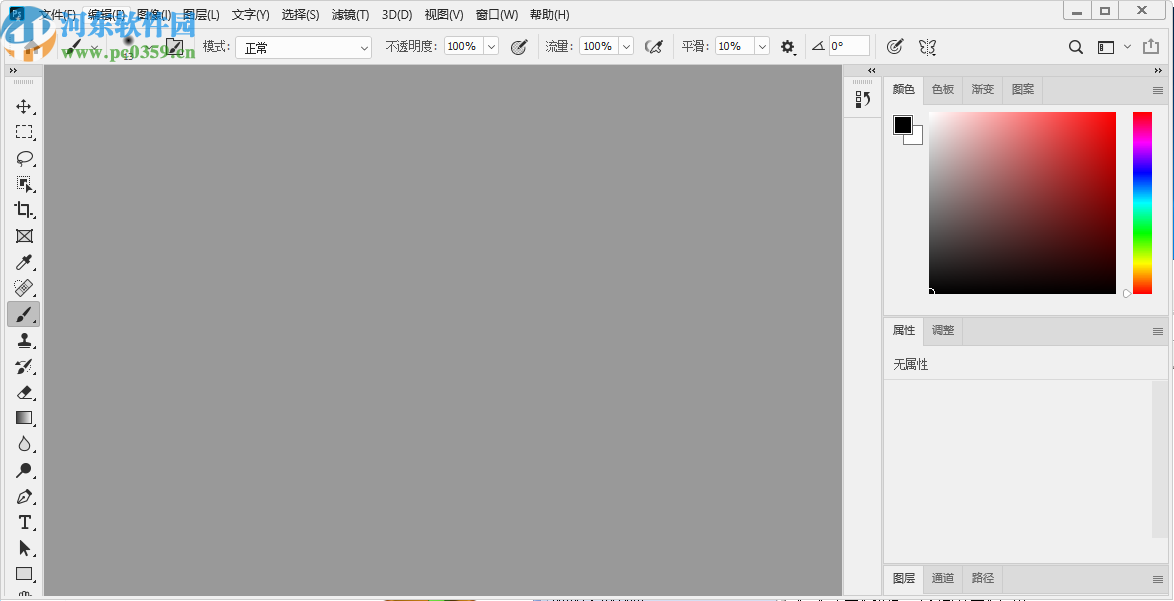
Task: Select the Horizontal Type tool
Action: click(x=24, y=522)
